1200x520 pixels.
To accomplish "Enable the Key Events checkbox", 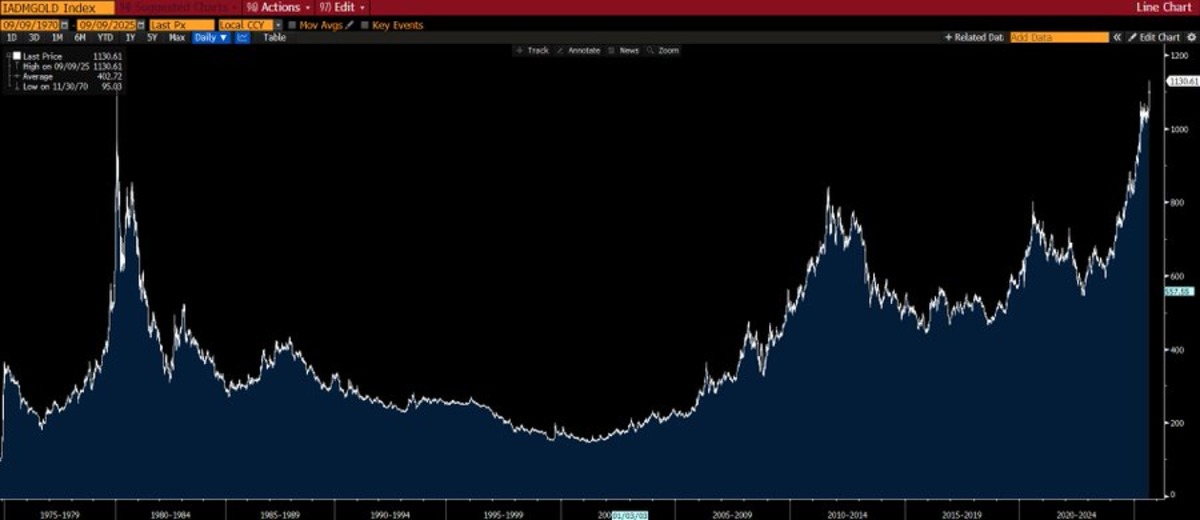I will [x=364, y=25].
